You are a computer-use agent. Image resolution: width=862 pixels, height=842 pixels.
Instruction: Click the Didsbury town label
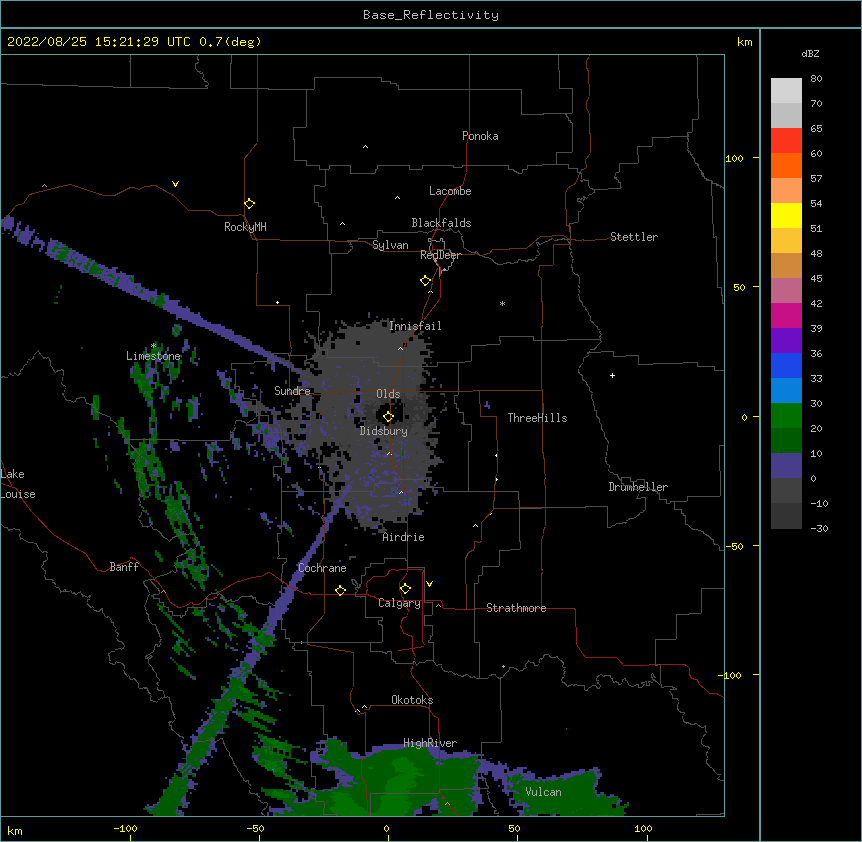pos(384,431)
